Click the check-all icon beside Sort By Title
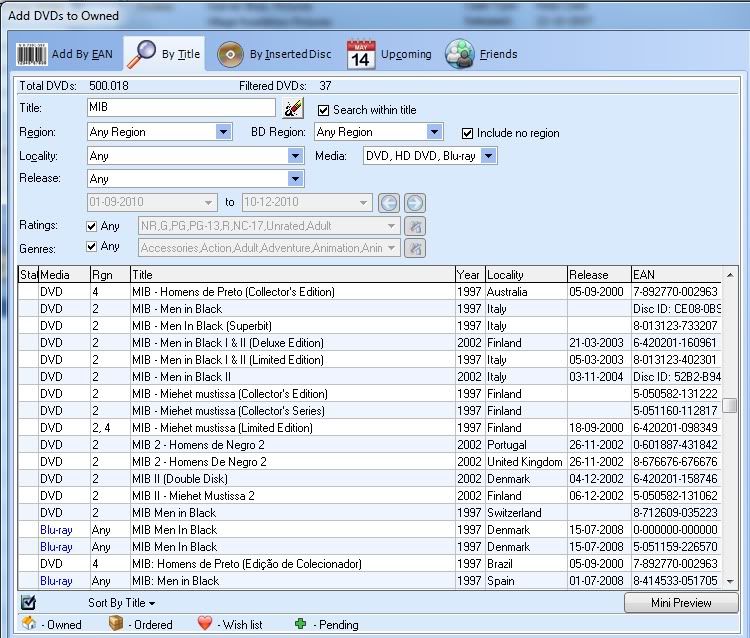The width and height of the screenshot is (750, 638). click(x=28, y=603)
